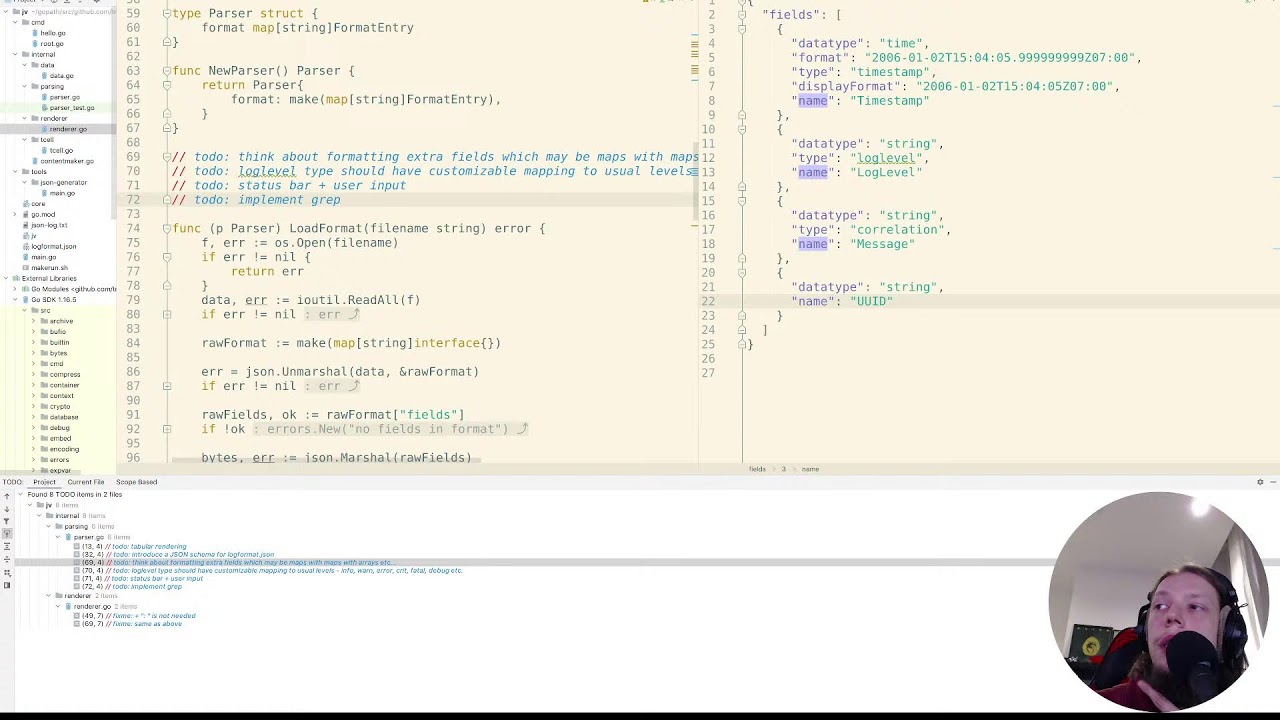Collapse External Libraries node
This screenshot has width=1280, height=720.
click(8, 278)
